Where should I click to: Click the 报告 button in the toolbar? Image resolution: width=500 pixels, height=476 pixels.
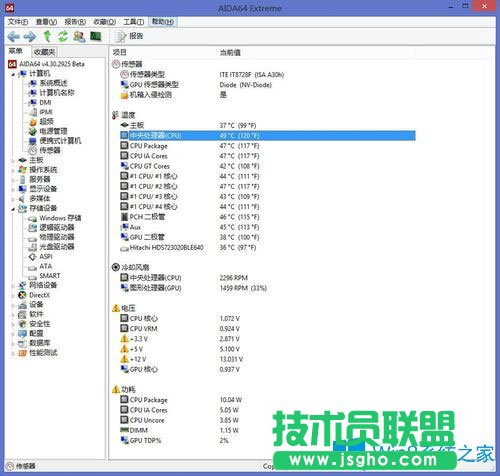(x=129, y=36)
